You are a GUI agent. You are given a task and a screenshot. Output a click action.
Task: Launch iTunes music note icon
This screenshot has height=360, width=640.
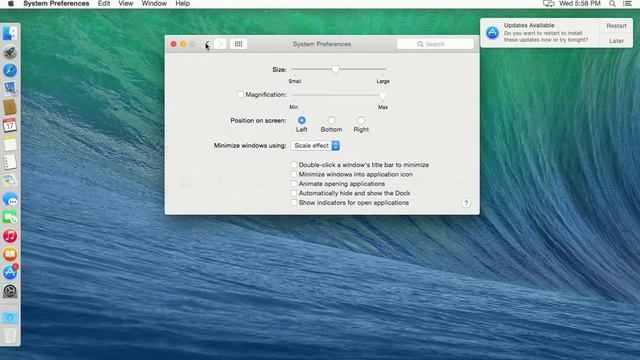tap(10, 236)
